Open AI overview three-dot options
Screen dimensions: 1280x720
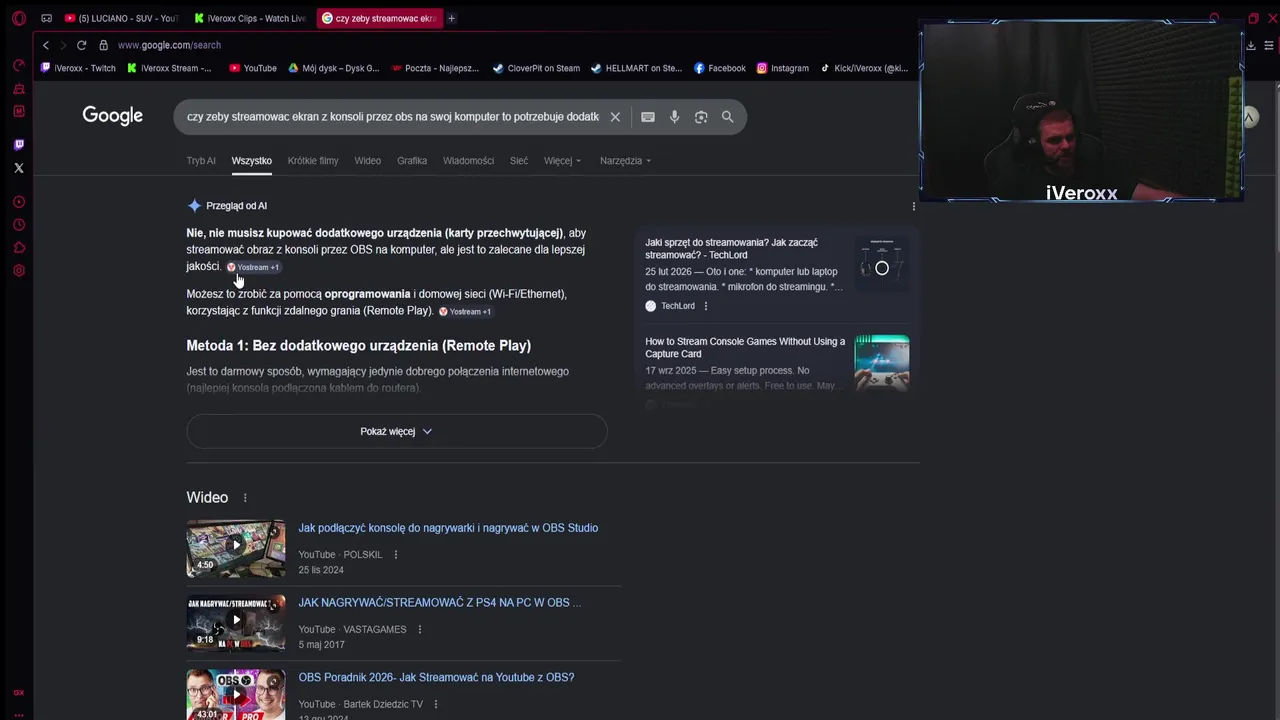pos(913,206)
